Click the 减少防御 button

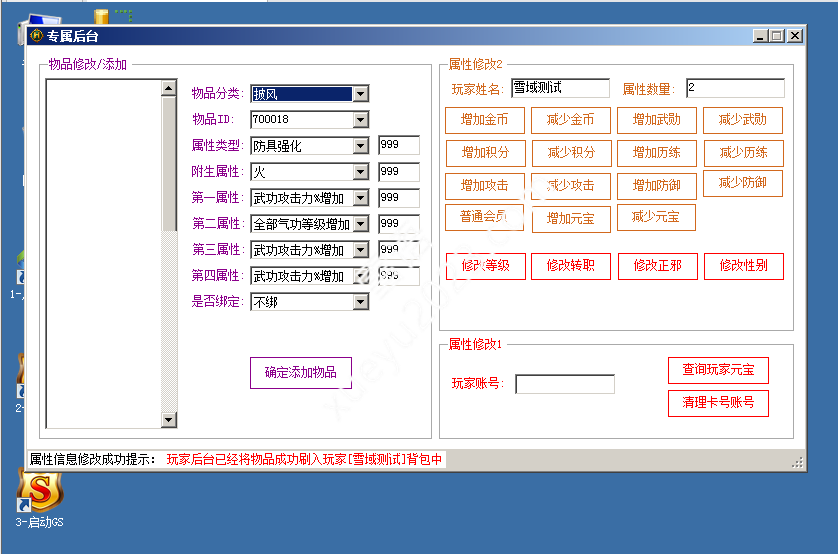(x=743, y=184)
